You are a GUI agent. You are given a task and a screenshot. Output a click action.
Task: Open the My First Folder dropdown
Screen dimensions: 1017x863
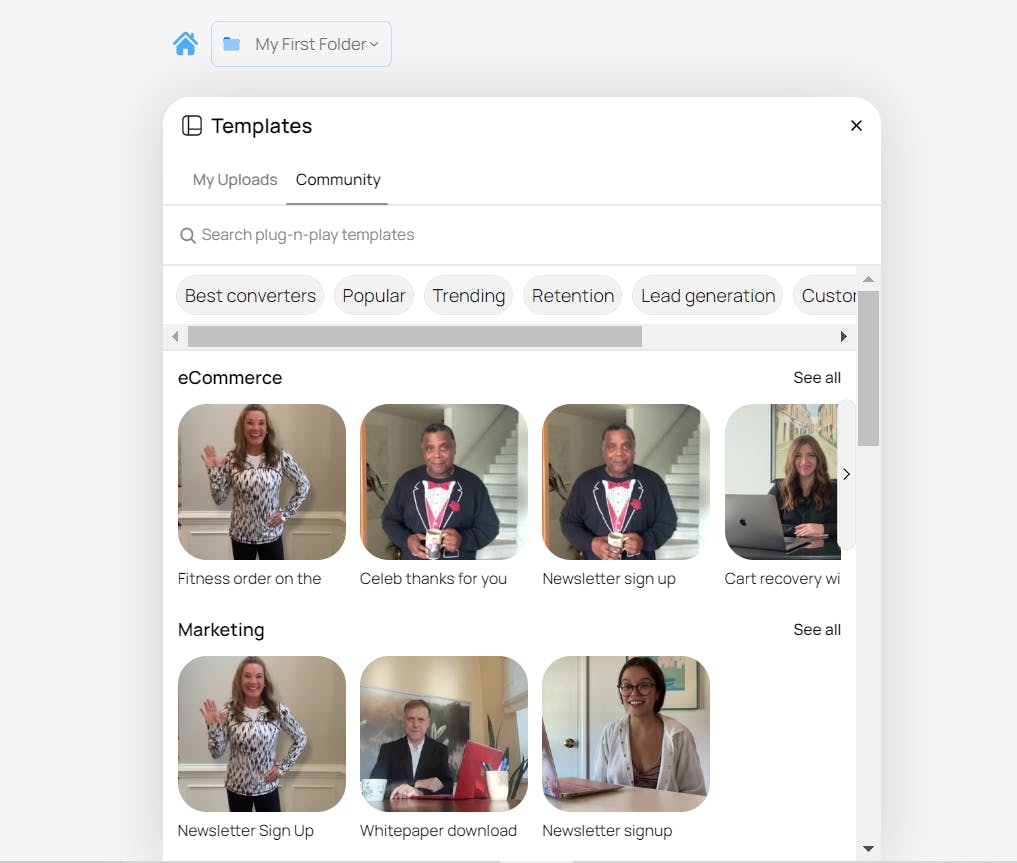coord(301,44)
